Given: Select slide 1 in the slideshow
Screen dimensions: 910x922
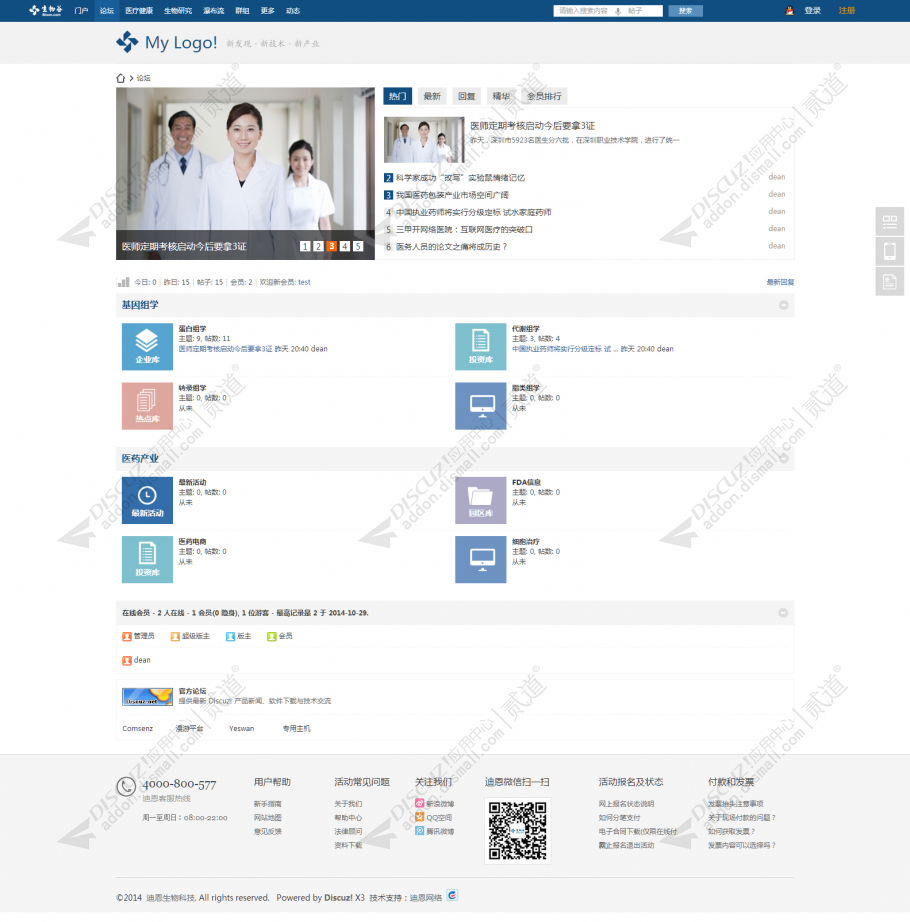Looking at the screenshot, I should pos(305,246).
